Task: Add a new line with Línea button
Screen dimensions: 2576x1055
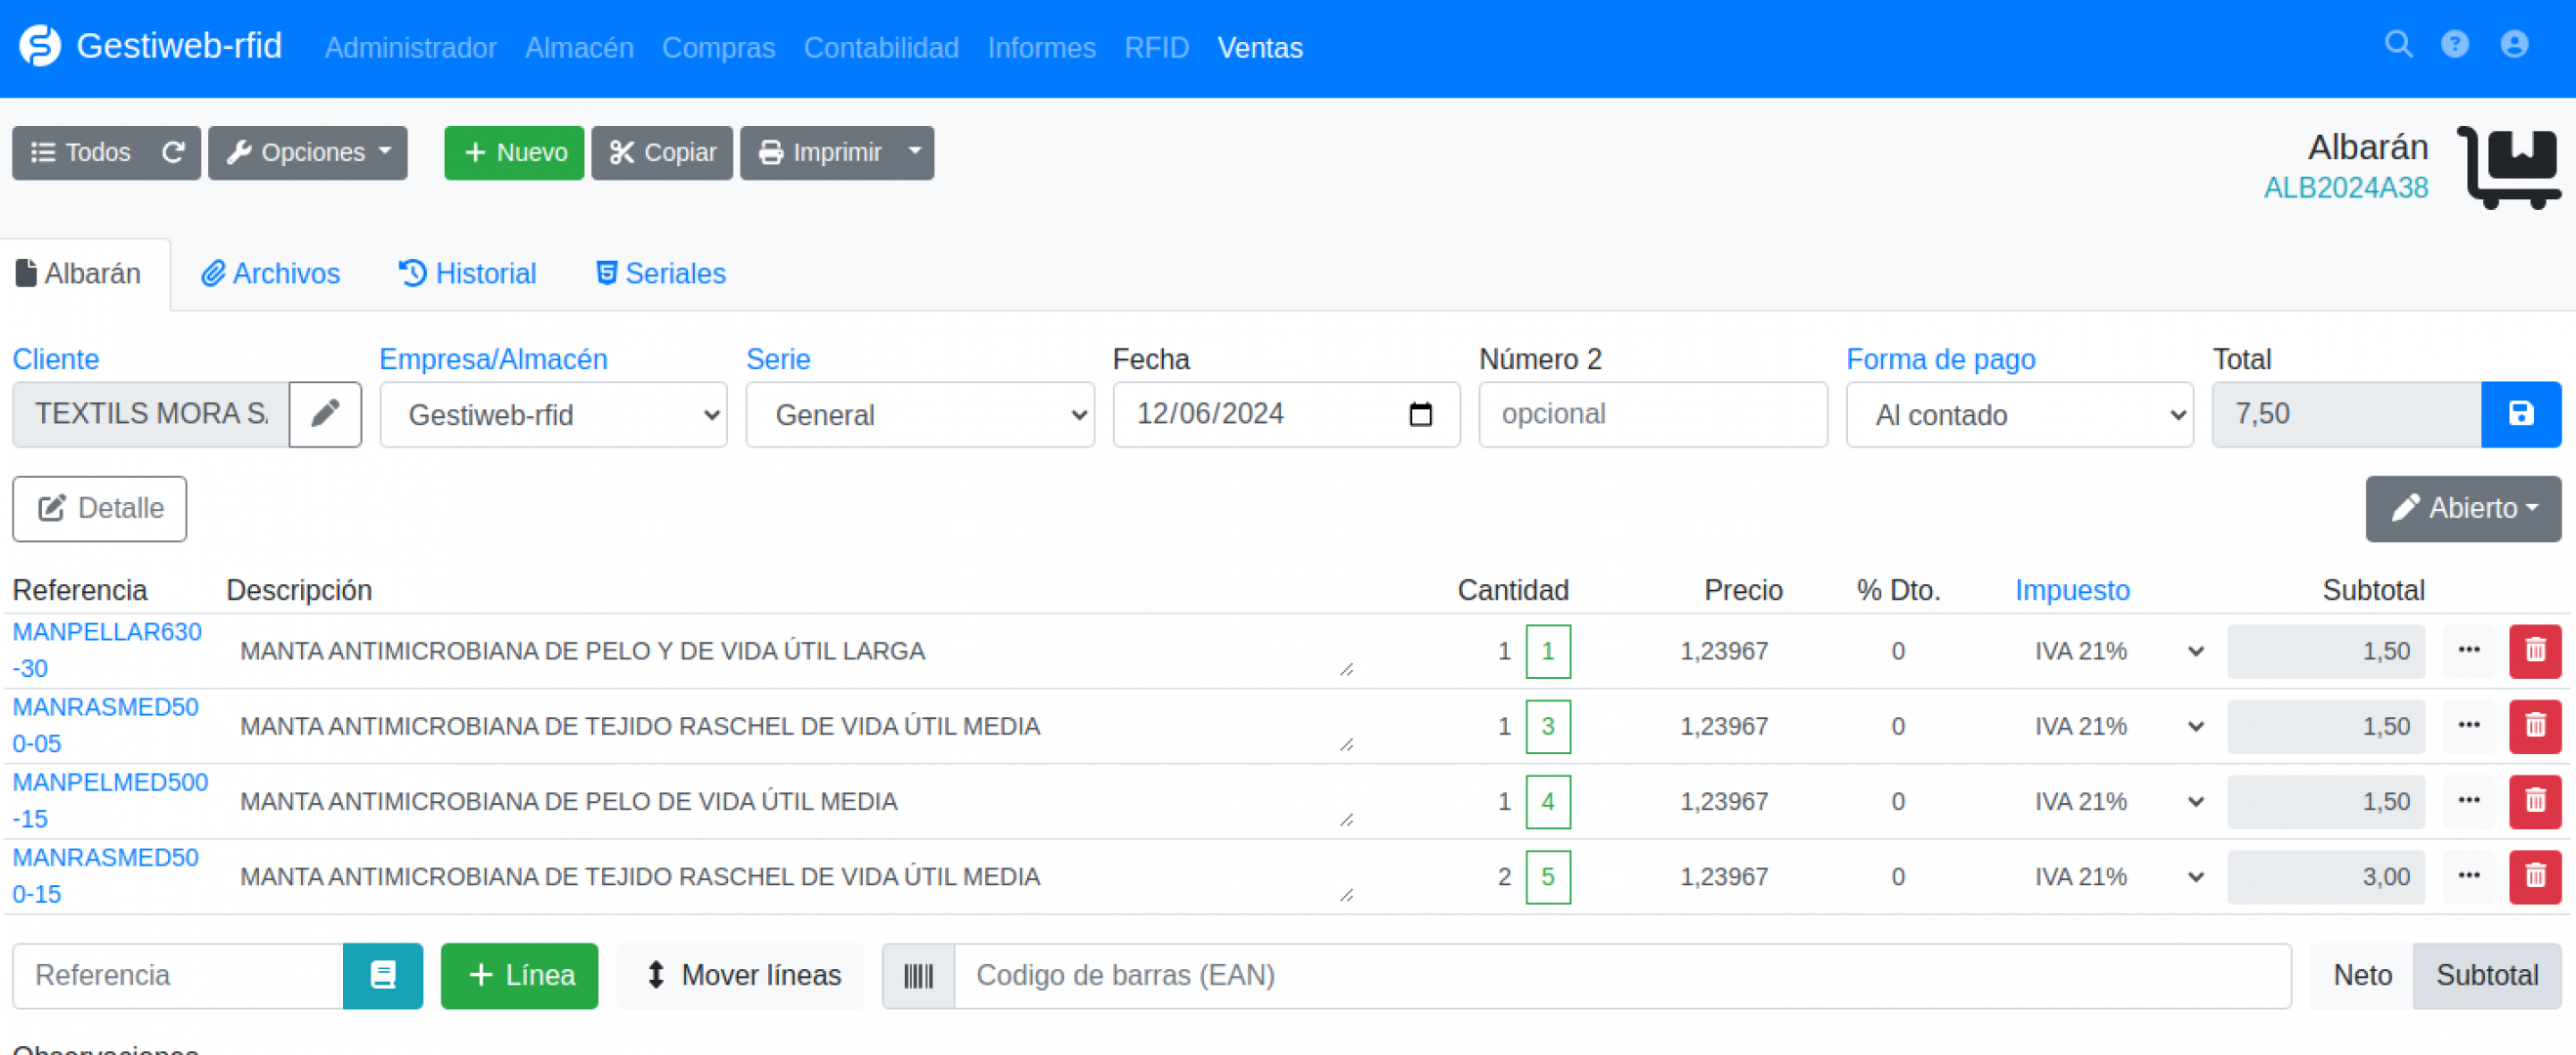Action: coord(519,975)
